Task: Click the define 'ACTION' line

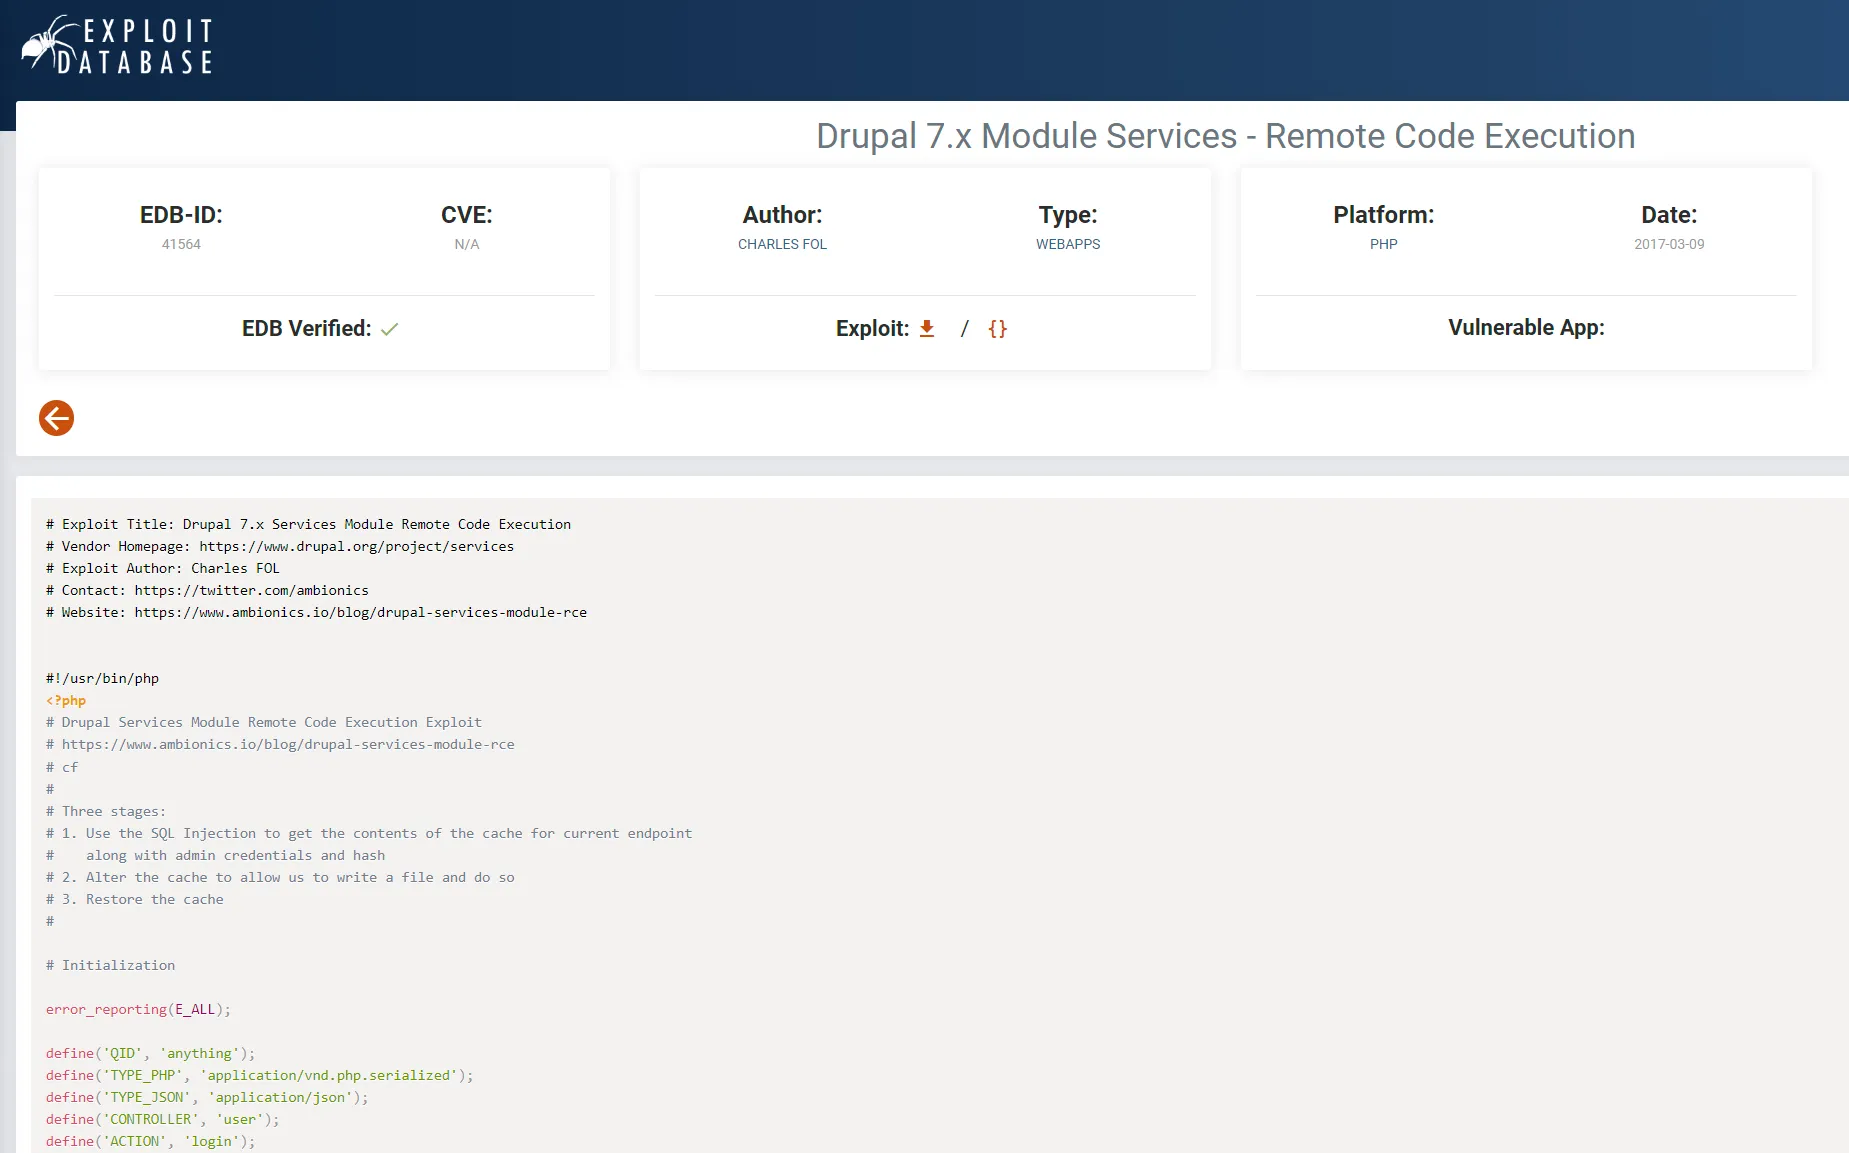Action: pyautogui.click(x=150, y=1141)
